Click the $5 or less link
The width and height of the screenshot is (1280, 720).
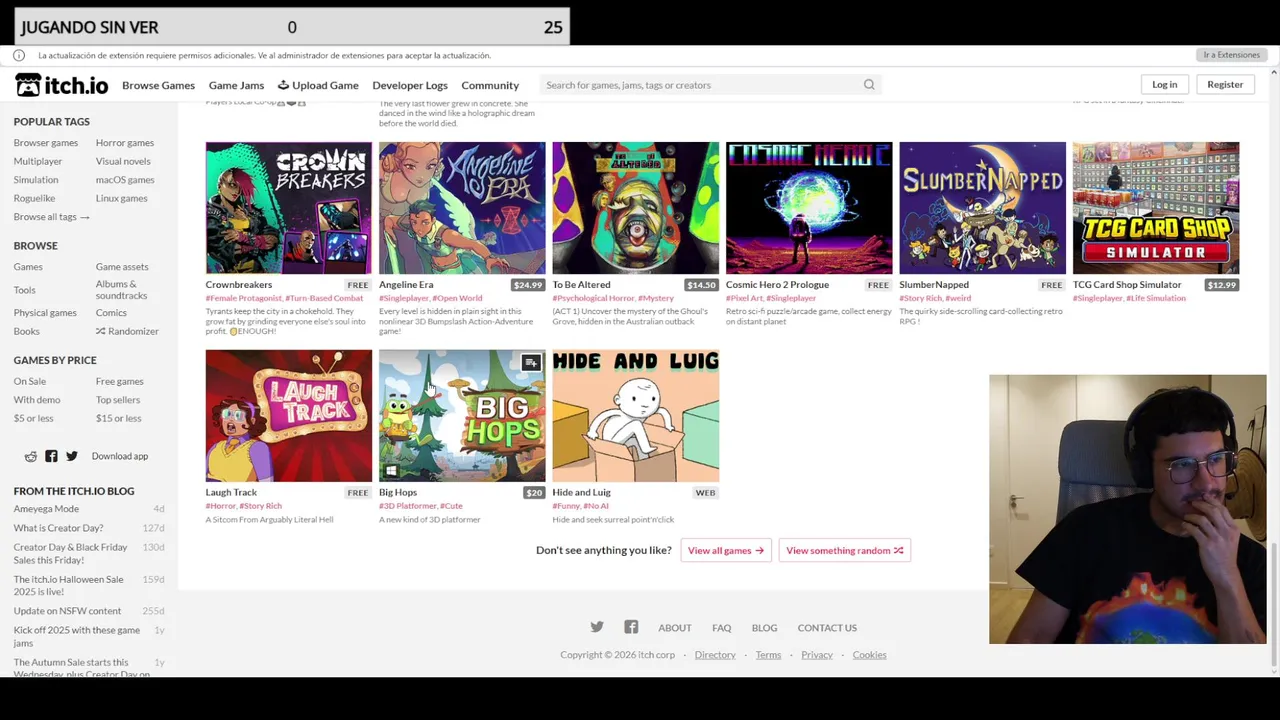tap(34, 418)
